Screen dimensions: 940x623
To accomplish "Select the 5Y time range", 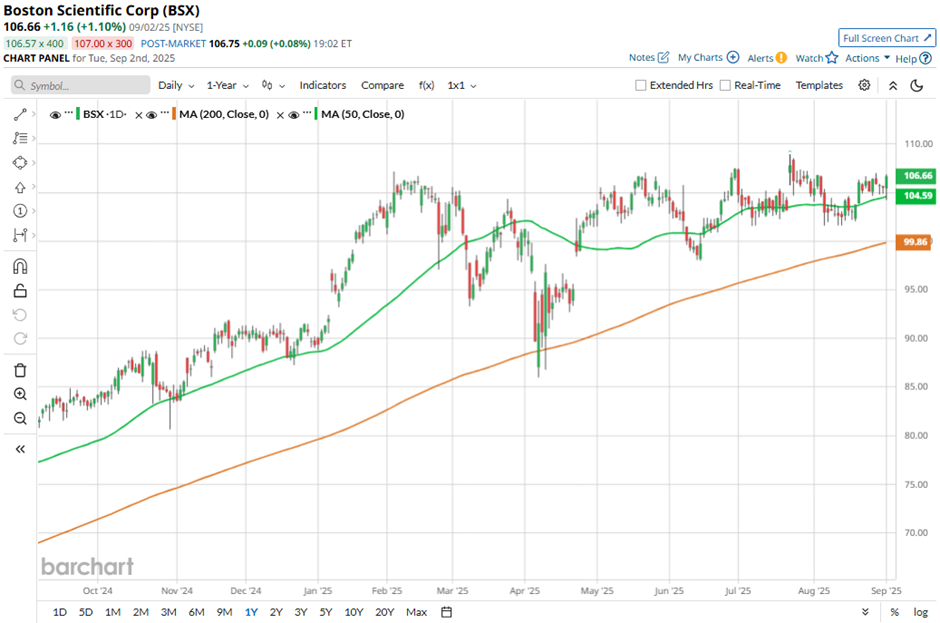I will (326, 612).
